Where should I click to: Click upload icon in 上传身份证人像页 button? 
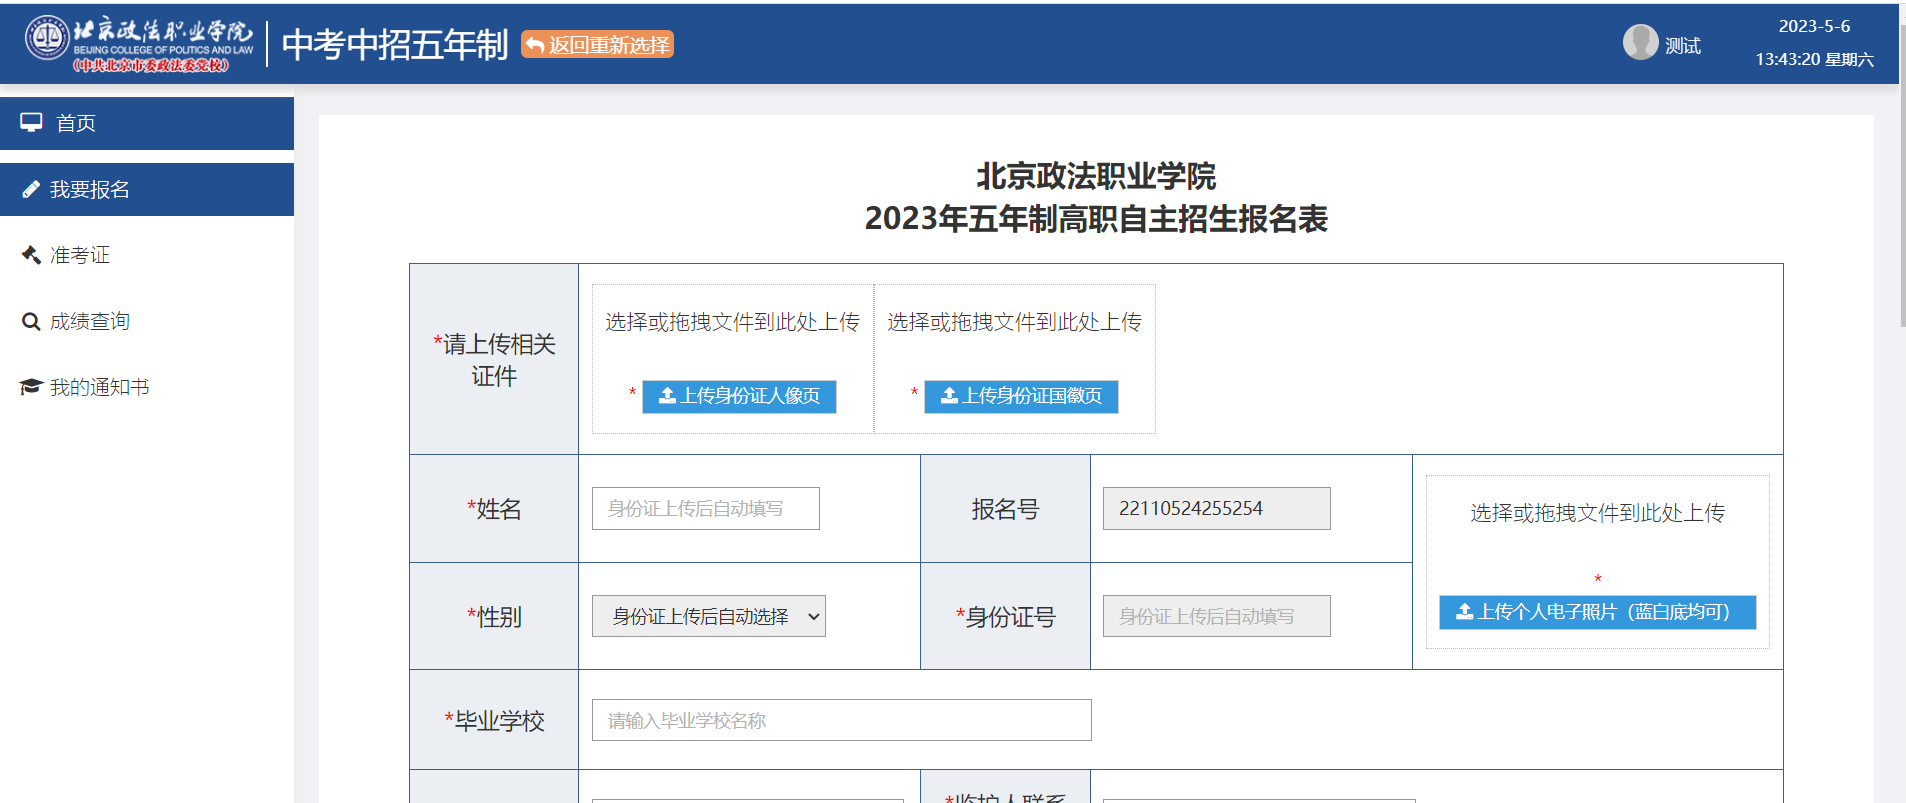click(667, 396)
